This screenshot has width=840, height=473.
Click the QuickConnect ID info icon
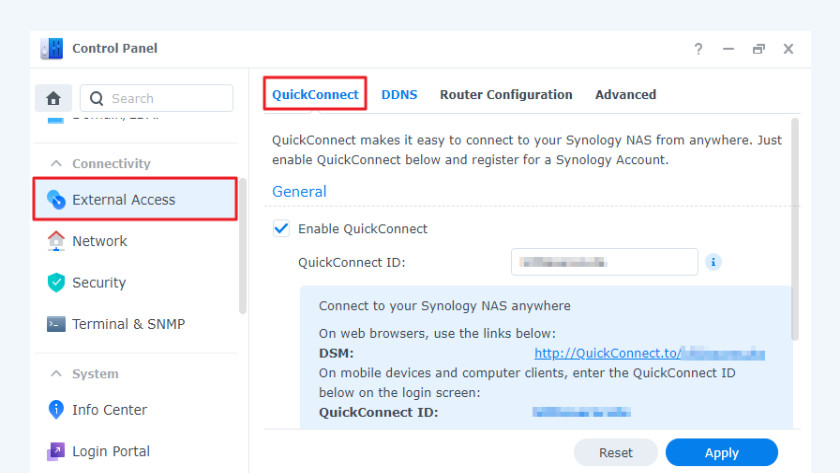point(713,262)
